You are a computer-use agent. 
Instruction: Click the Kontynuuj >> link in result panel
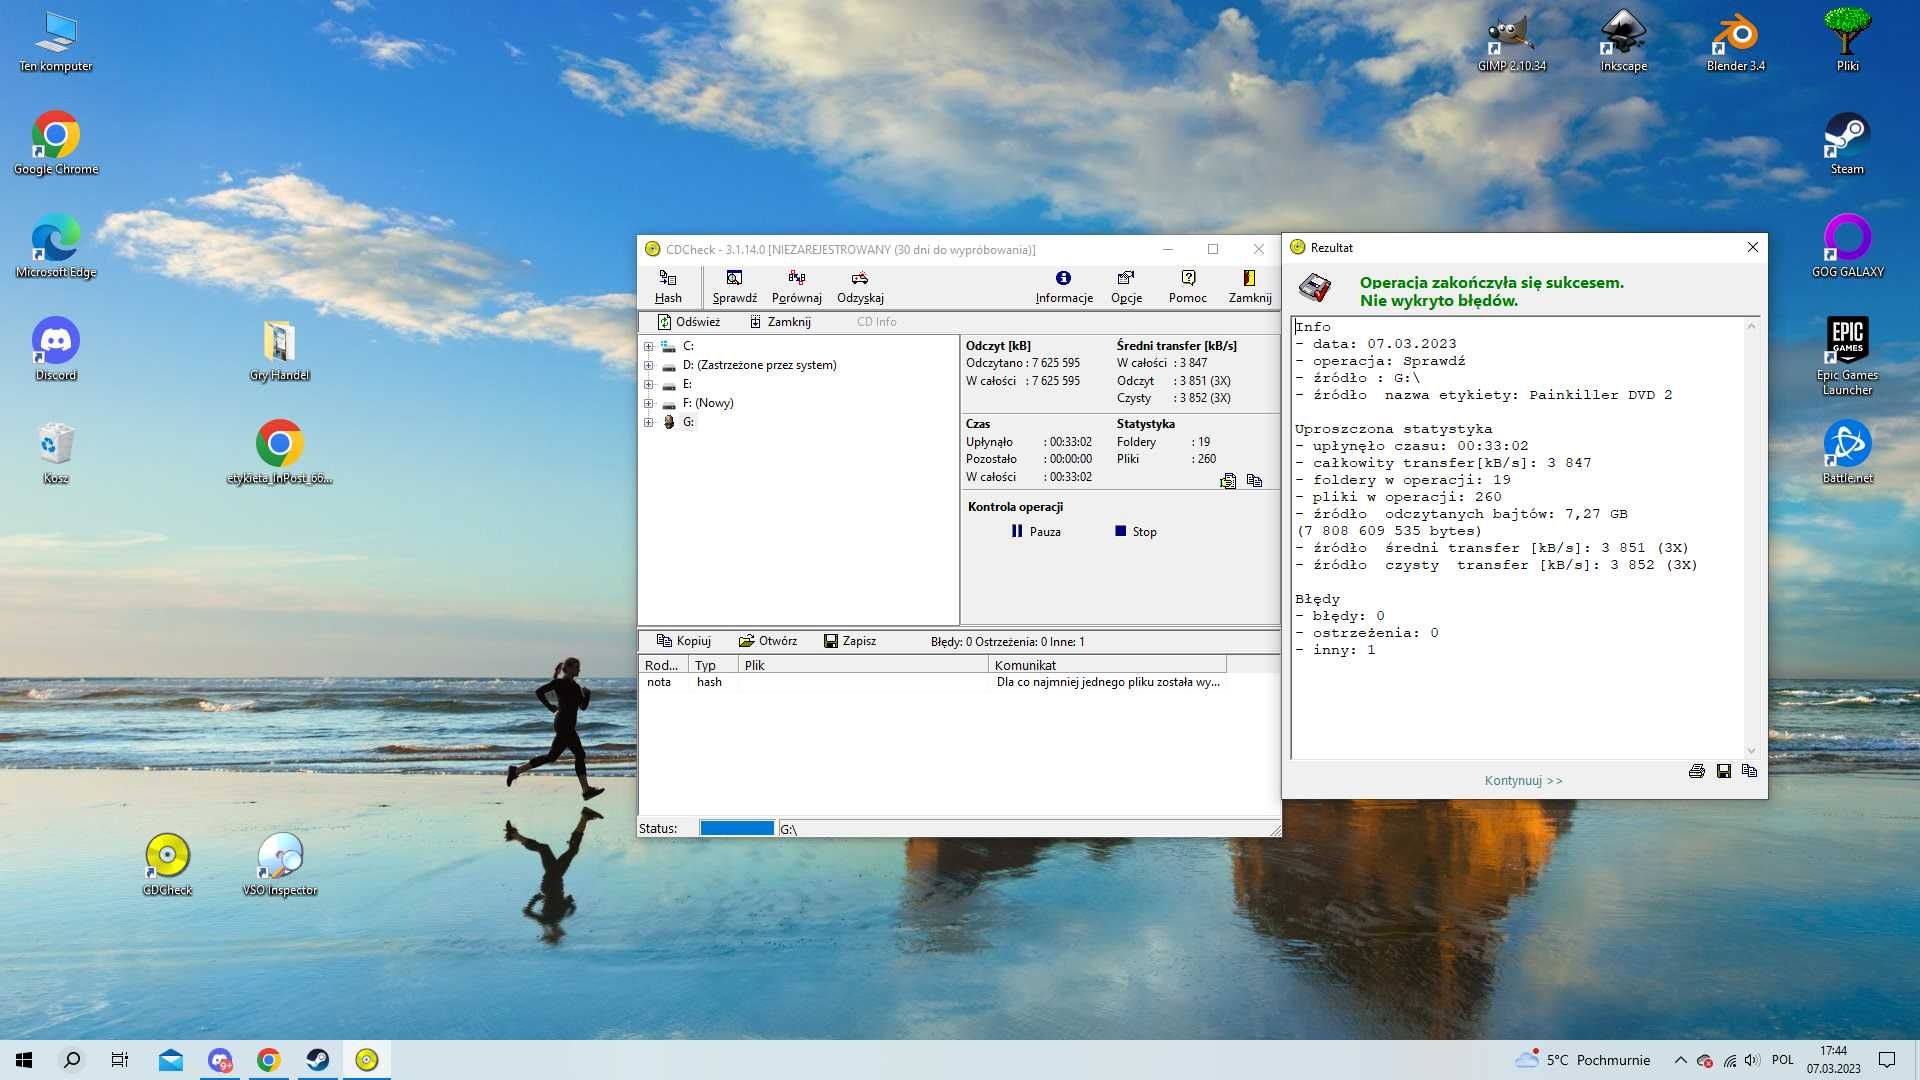point(1523,779)
